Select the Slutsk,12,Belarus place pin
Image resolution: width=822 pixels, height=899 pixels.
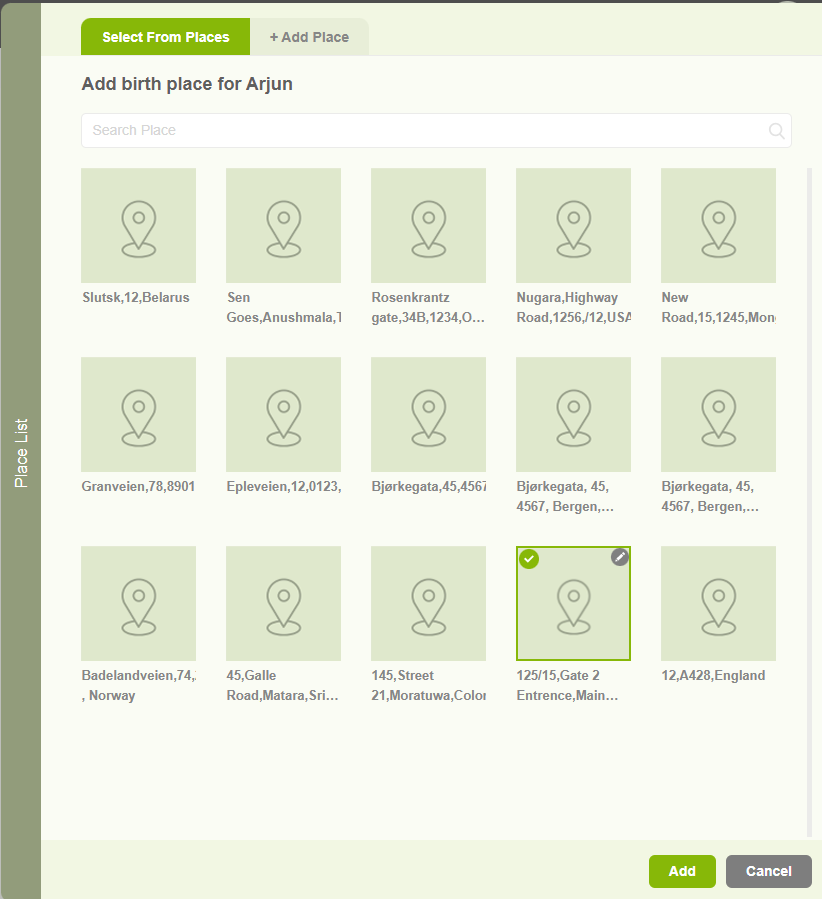click(x=138, y=226)
